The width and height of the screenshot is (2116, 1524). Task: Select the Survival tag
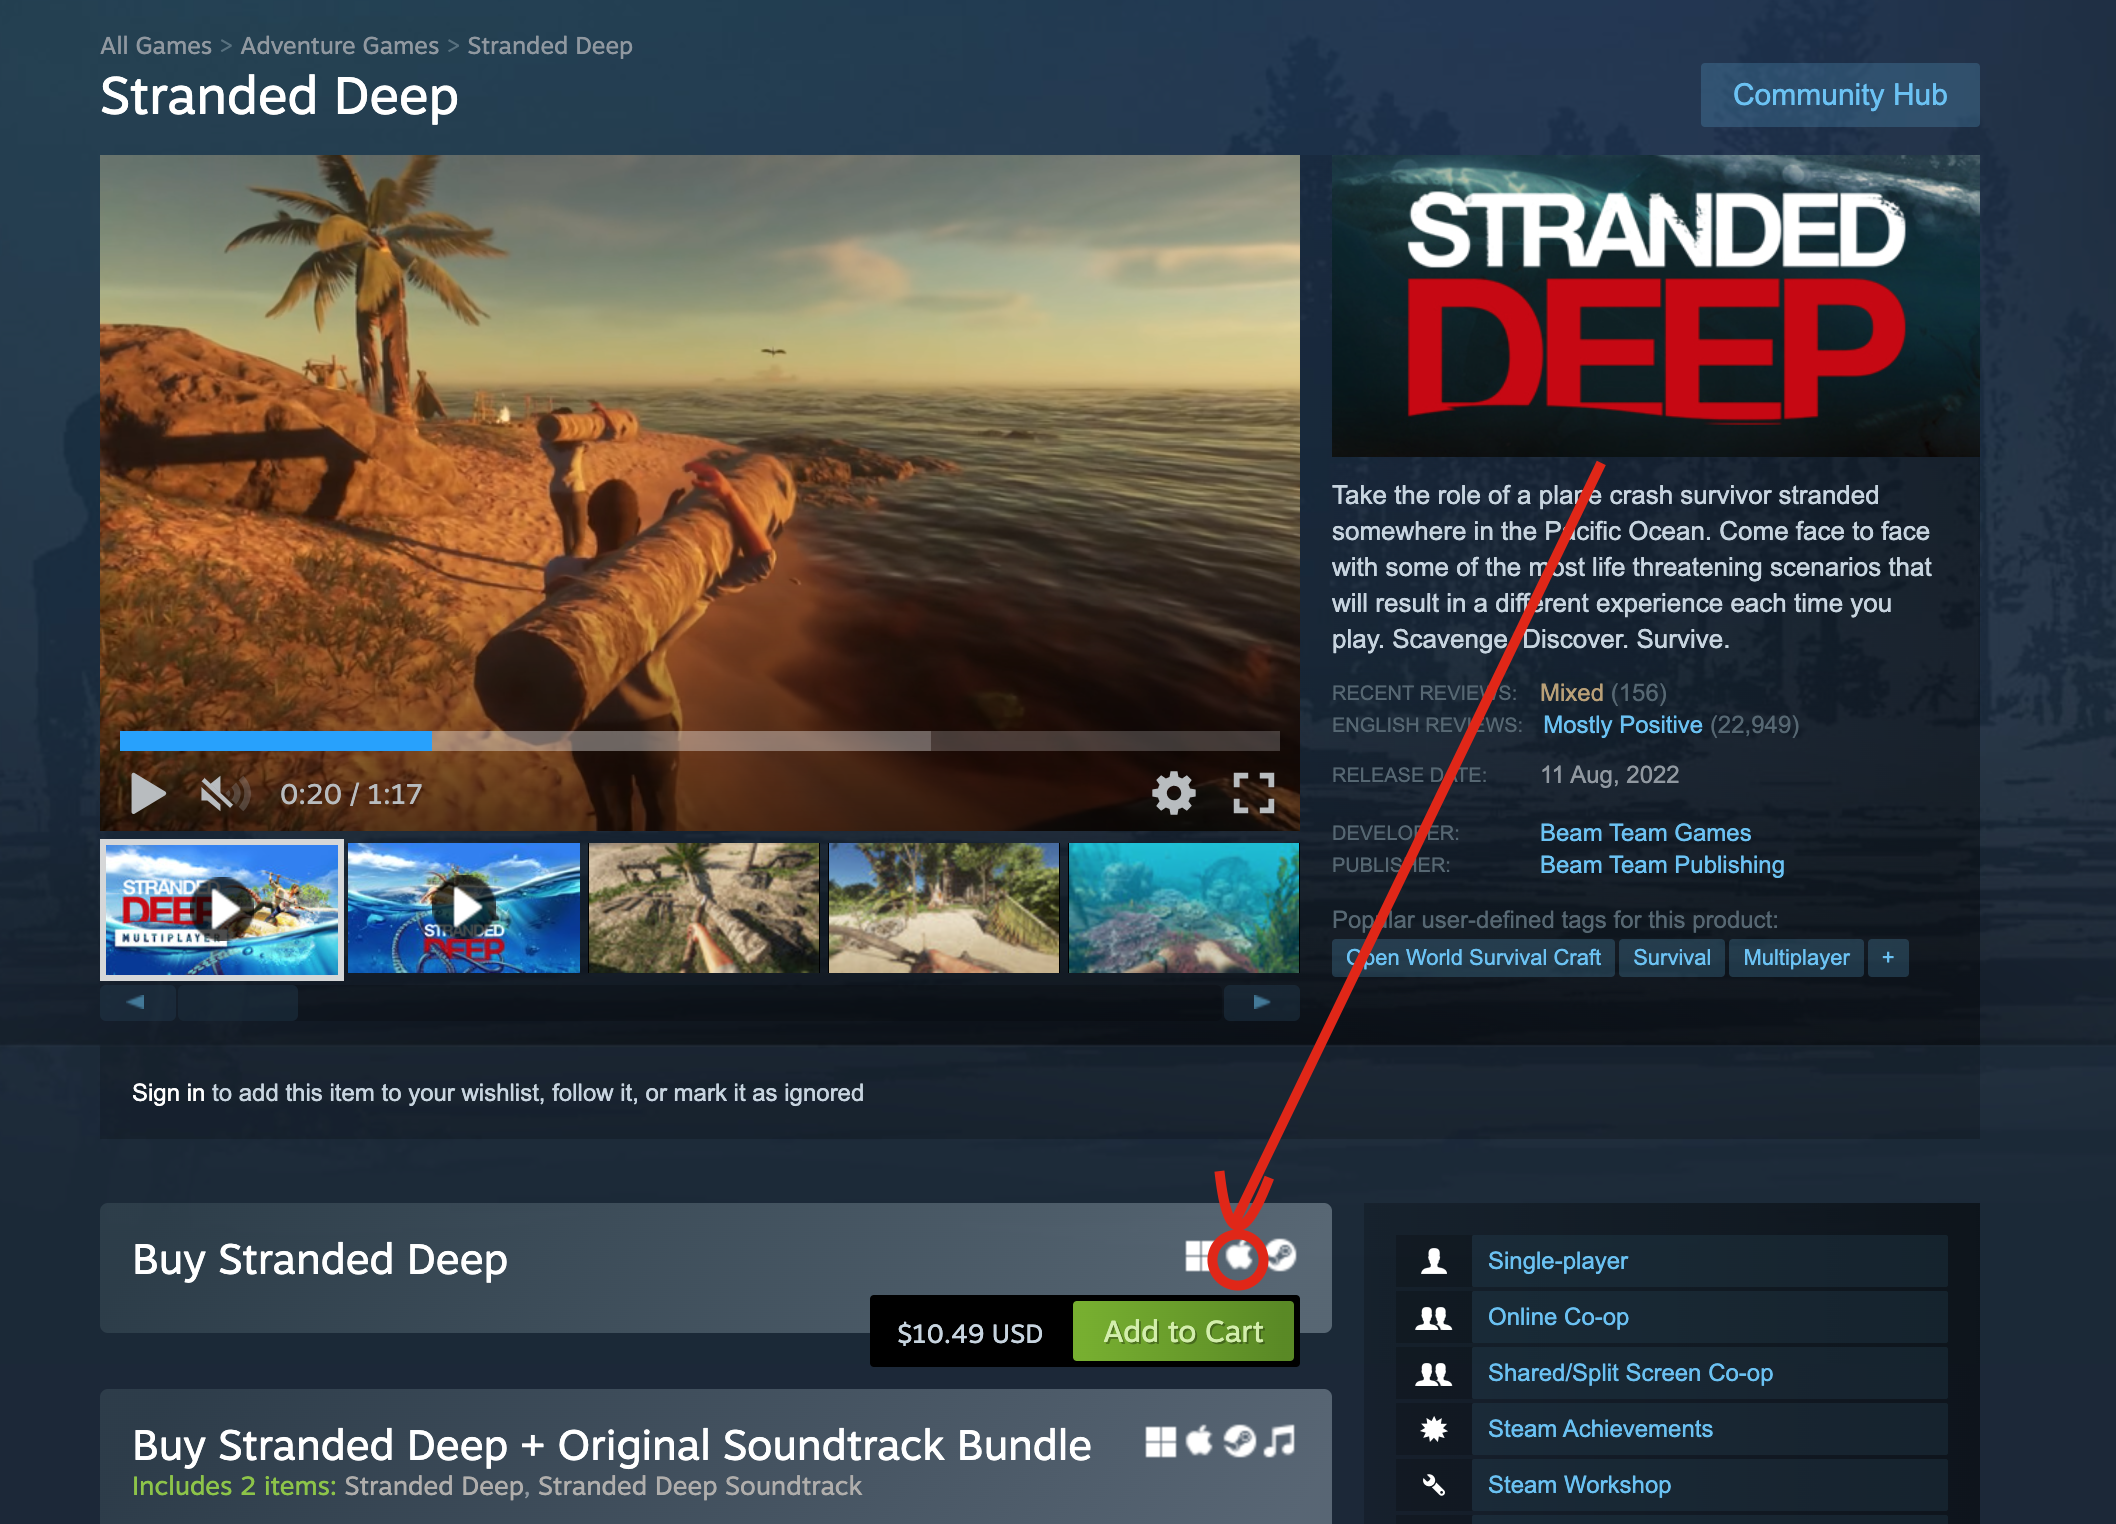coord(1672,958)
